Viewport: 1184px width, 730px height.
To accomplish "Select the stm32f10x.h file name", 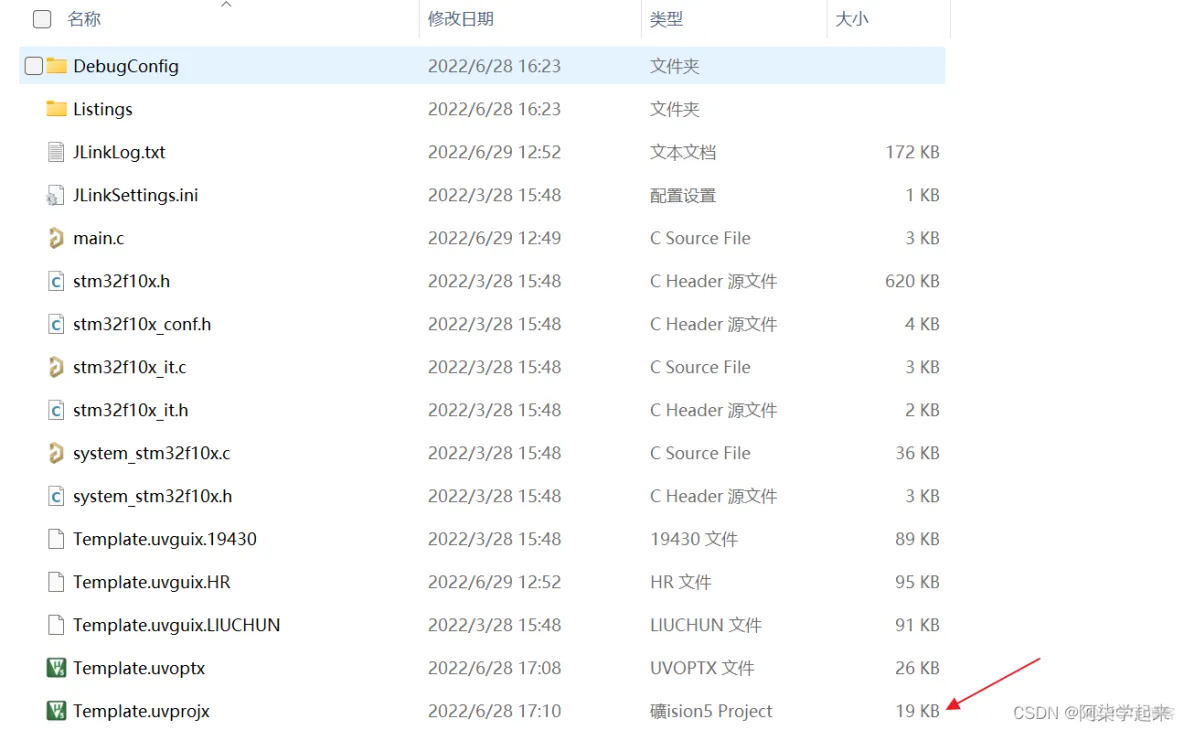I will [x=122, y=282].
